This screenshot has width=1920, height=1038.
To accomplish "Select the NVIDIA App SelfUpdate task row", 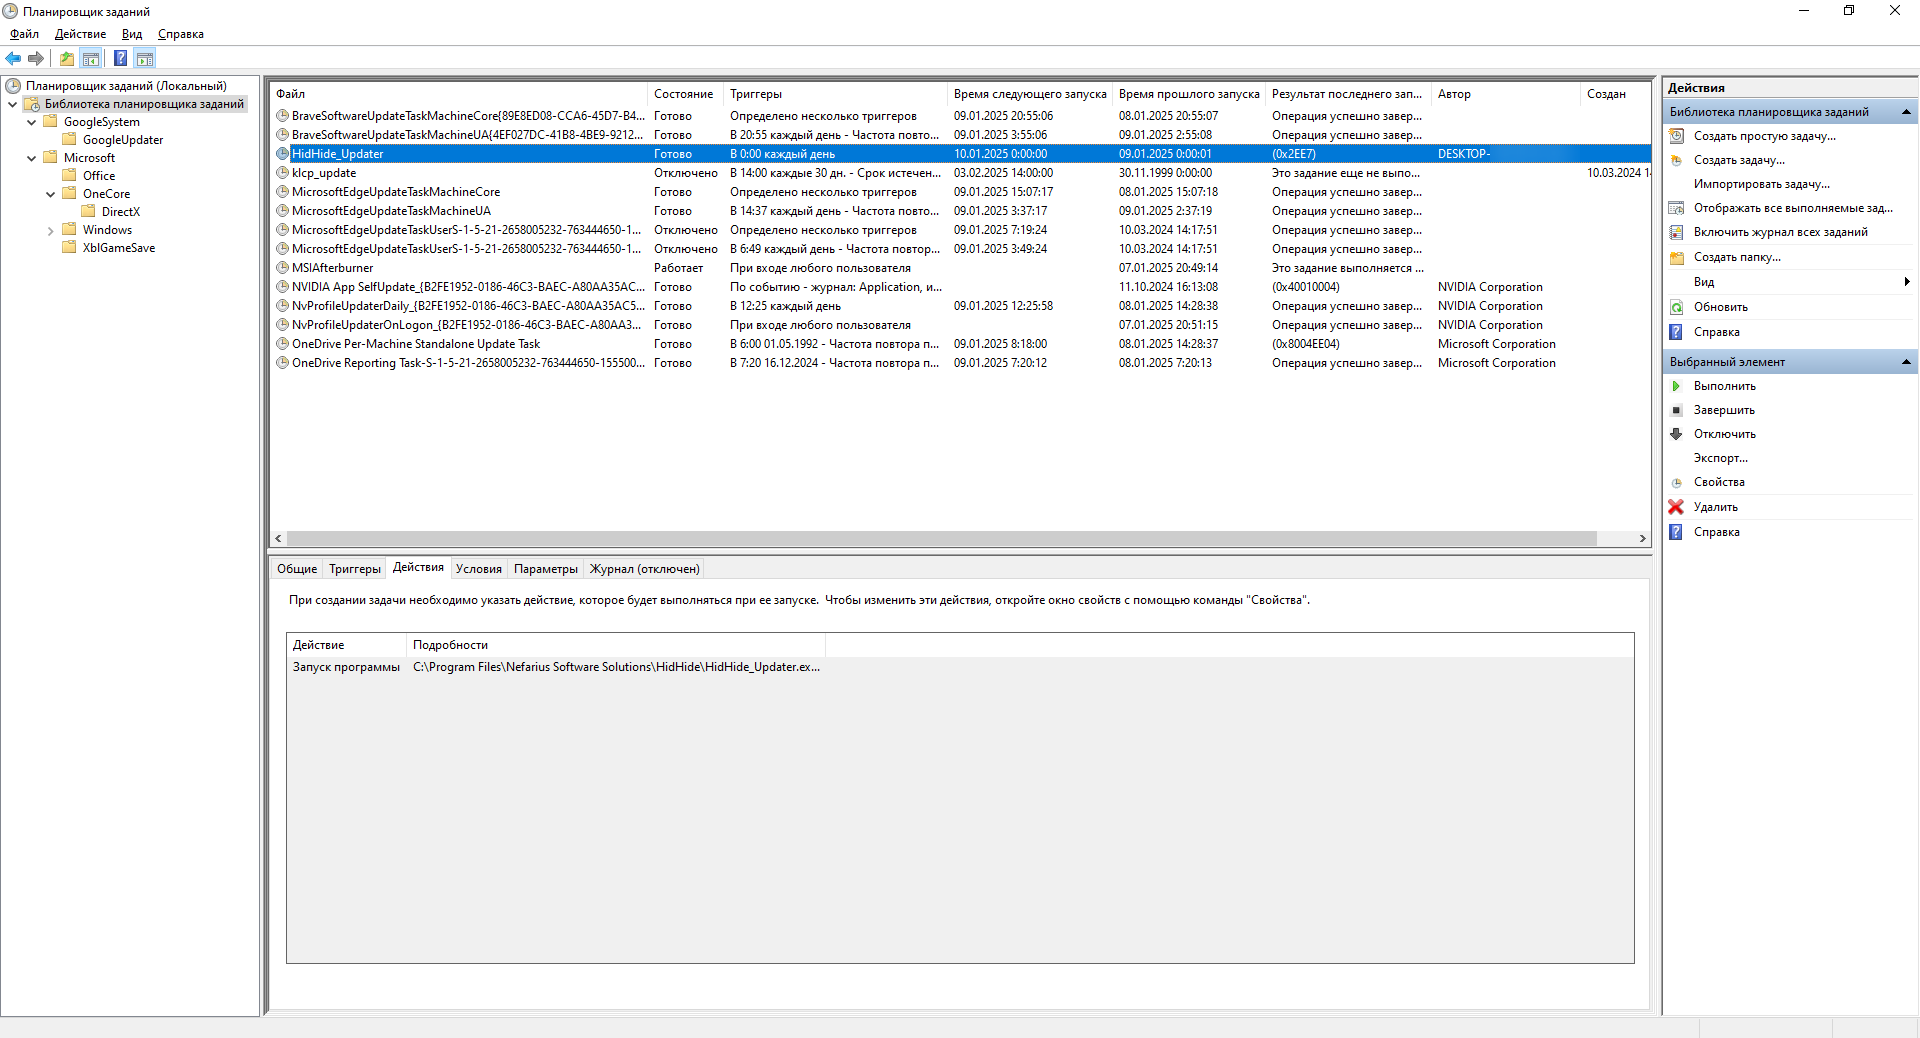I will coord(961,287).
